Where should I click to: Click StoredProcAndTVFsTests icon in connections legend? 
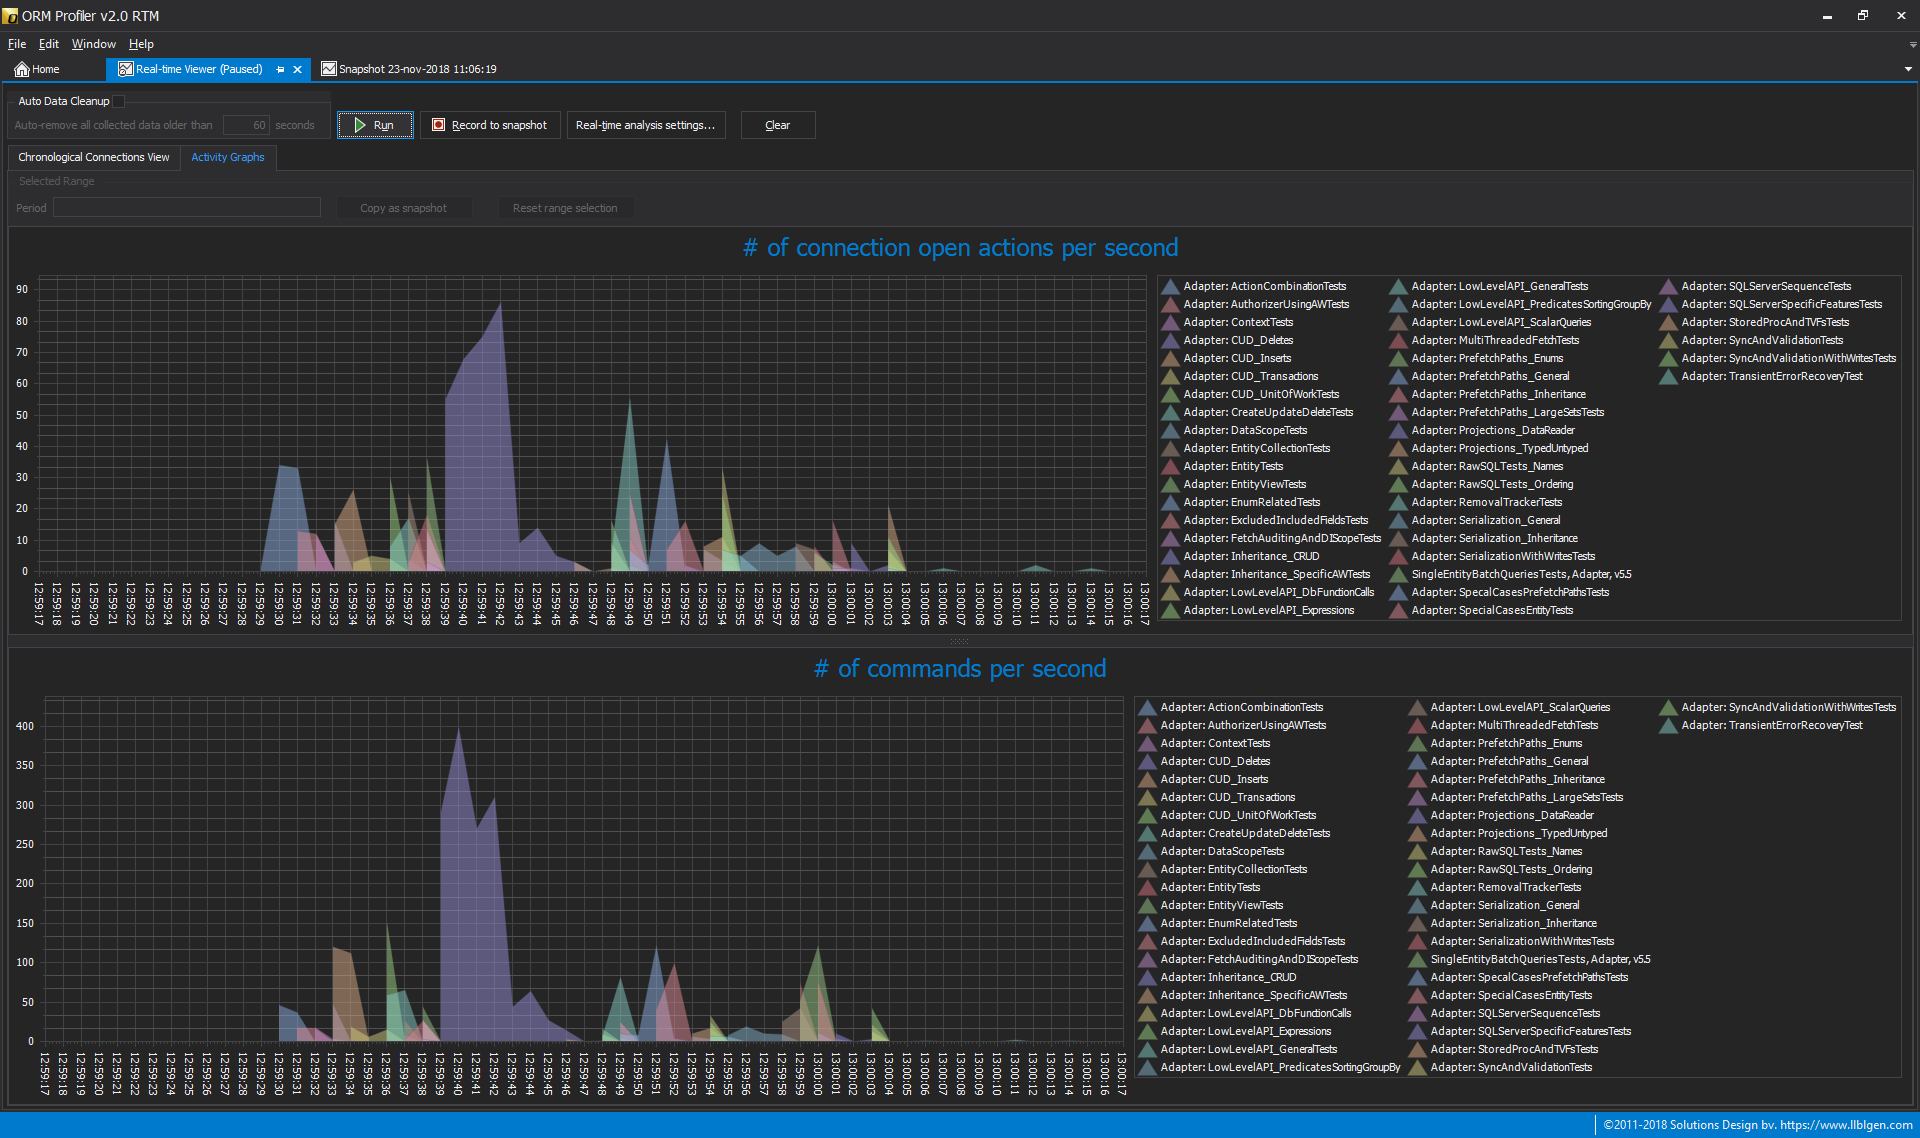pyautogui.click(x=1668, y=322)
